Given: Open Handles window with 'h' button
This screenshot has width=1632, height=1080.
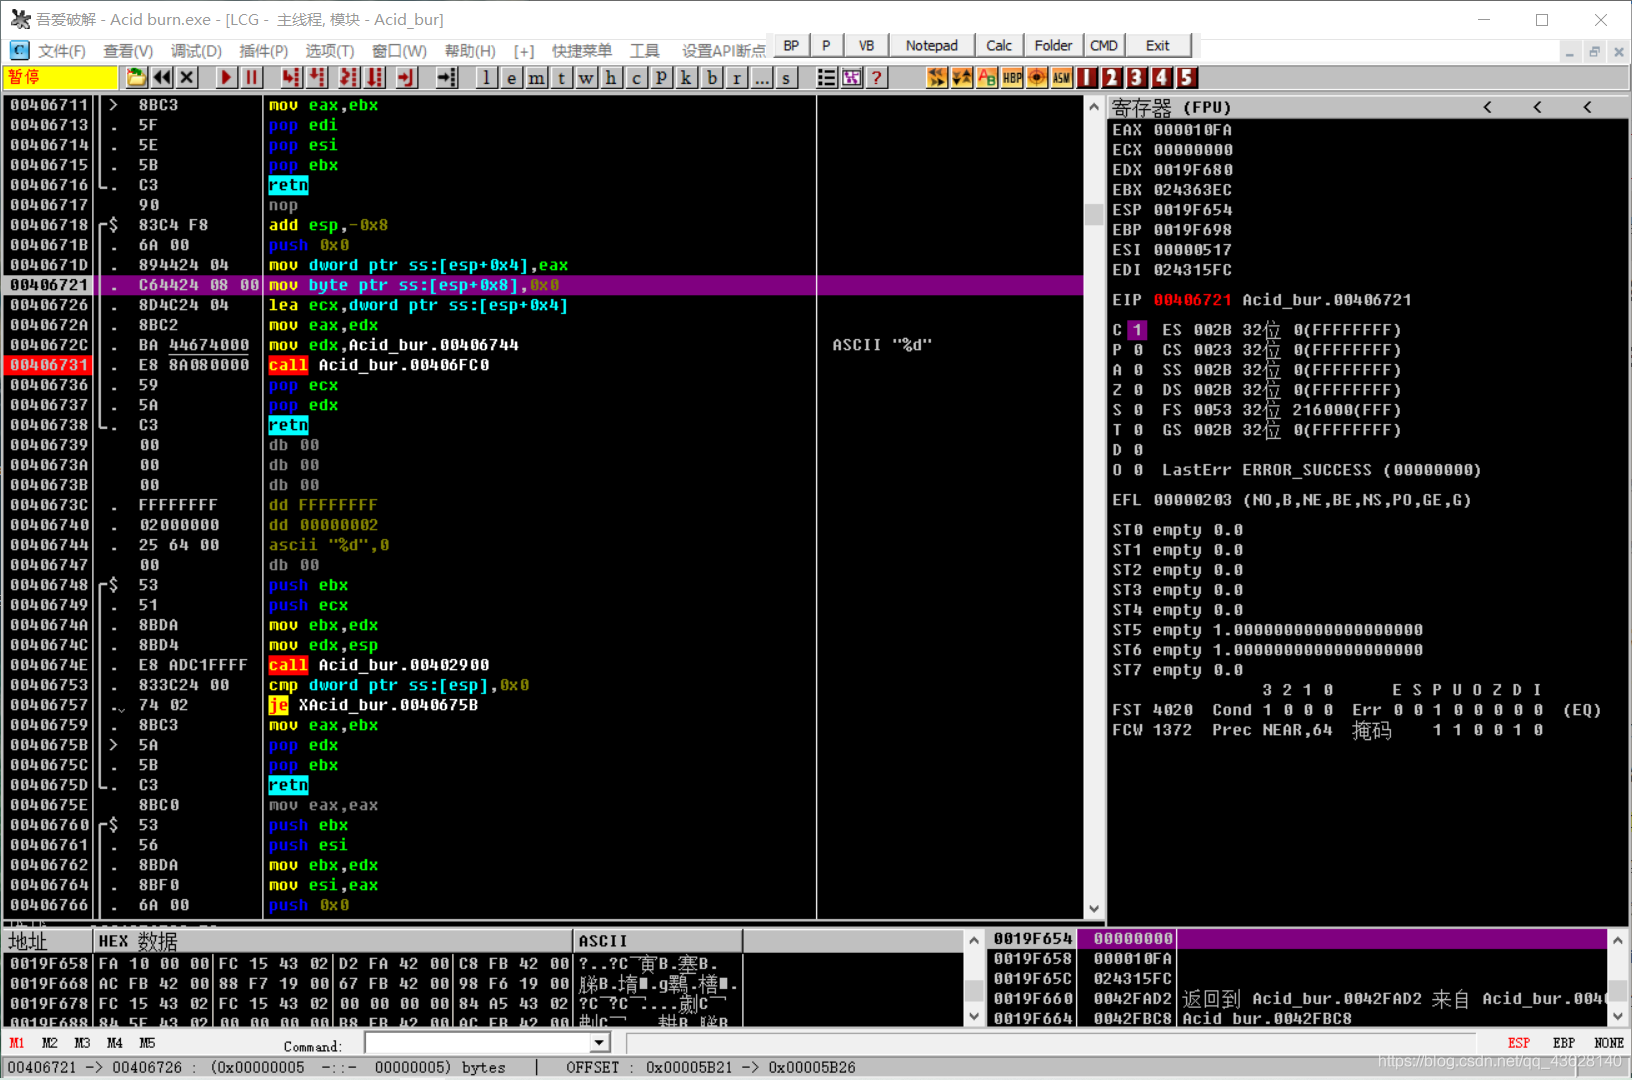Looking at the screenshot, I should click(611, 78).
